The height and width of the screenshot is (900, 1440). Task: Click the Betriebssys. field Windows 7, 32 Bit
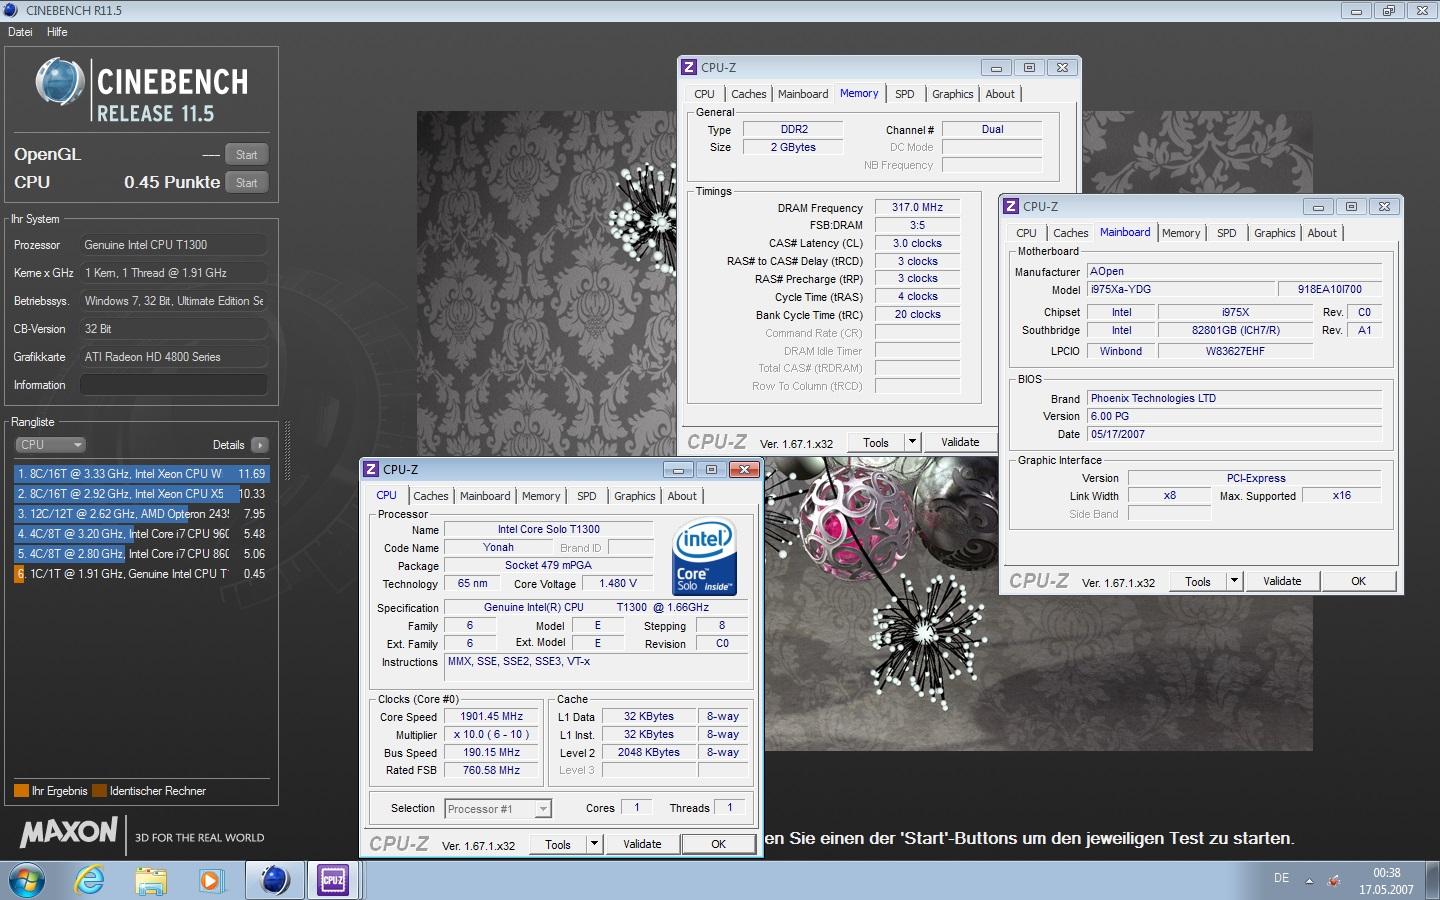174,301
